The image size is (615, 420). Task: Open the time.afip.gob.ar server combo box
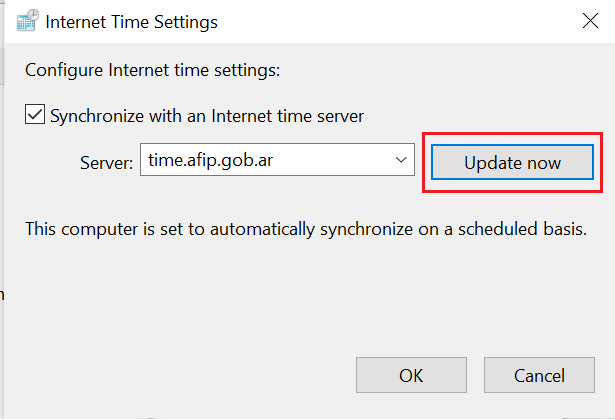pos(277,160)
